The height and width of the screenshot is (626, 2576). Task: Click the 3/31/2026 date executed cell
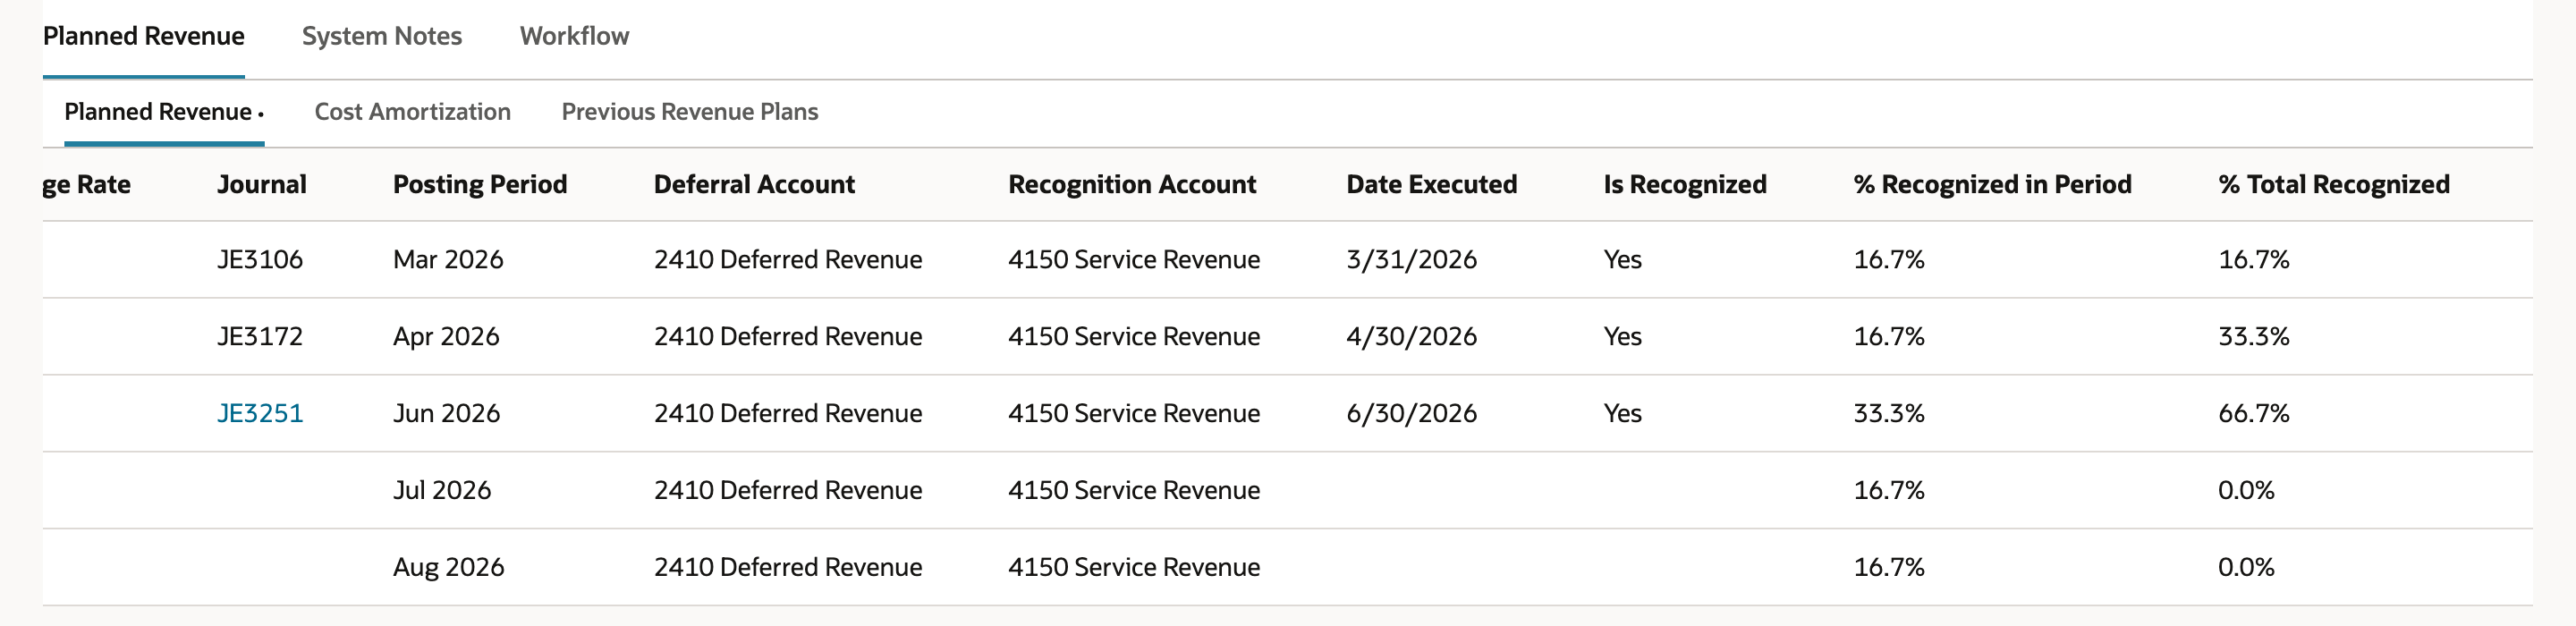click(1411, 259)
